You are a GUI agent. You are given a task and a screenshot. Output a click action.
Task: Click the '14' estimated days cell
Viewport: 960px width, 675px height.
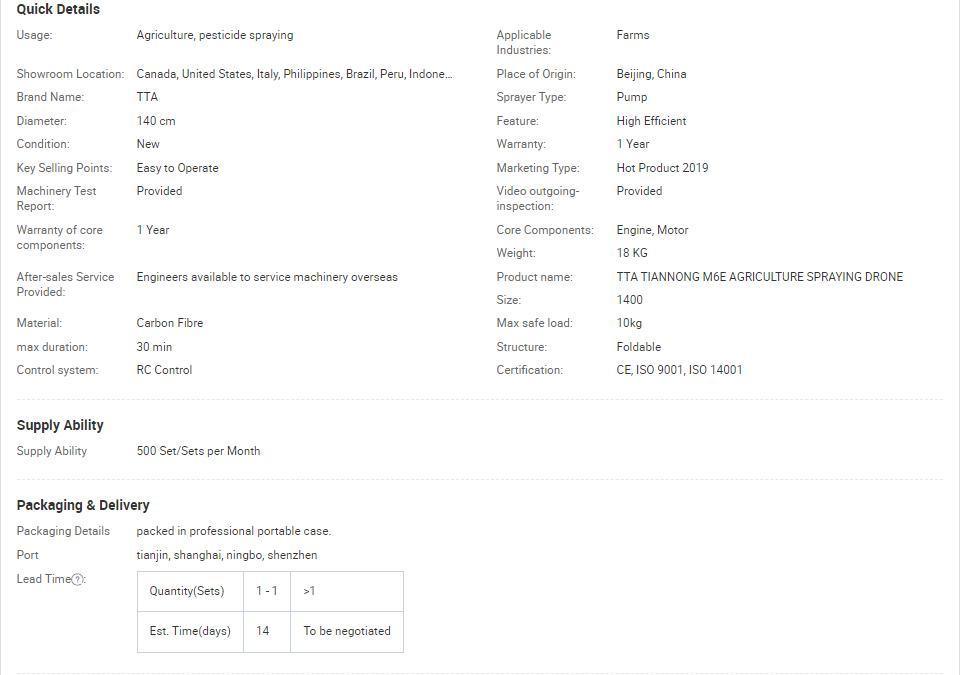[263, 631]
